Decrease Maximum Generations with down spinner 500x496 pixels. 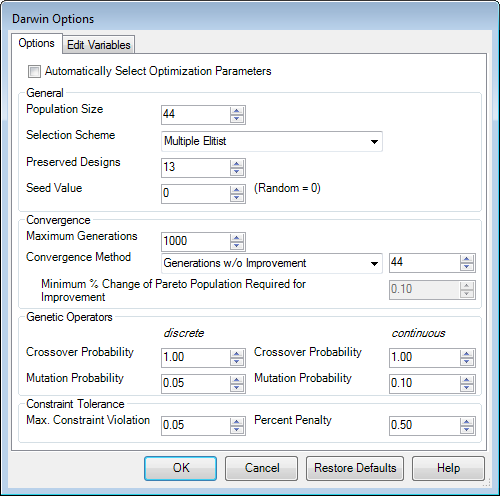point(237,246)
